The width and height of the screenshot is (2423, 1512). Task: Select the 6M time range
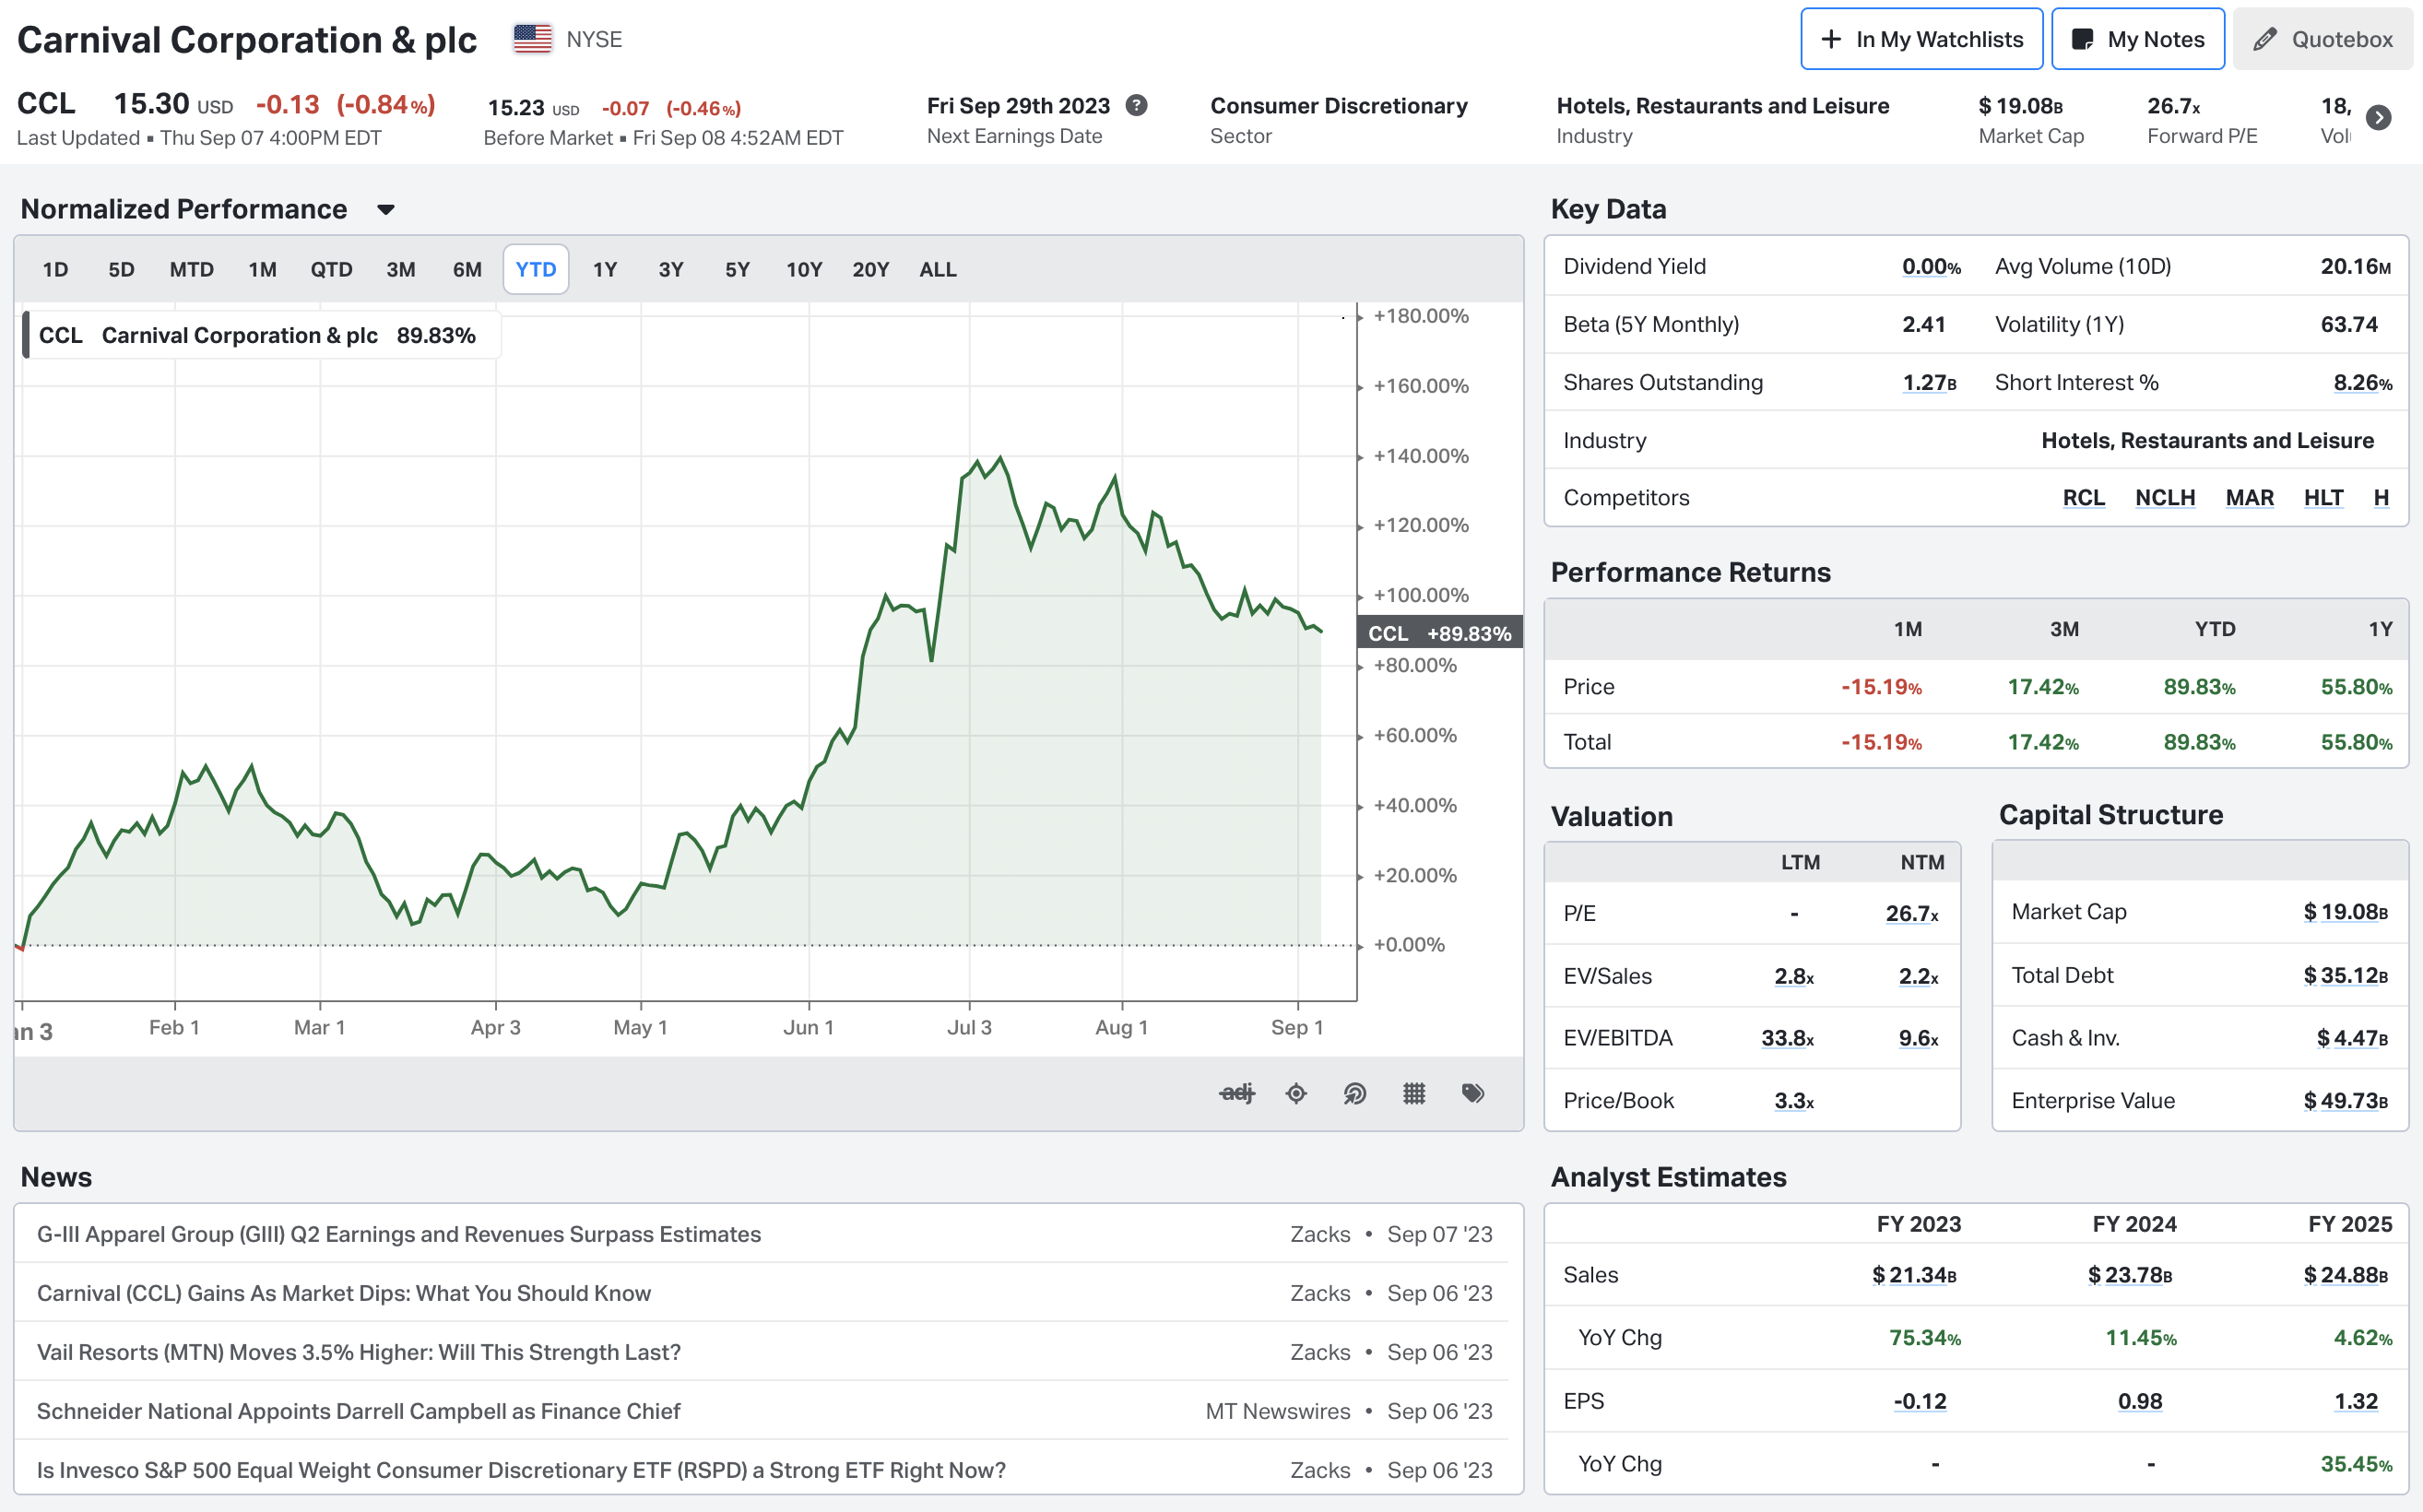467,269
